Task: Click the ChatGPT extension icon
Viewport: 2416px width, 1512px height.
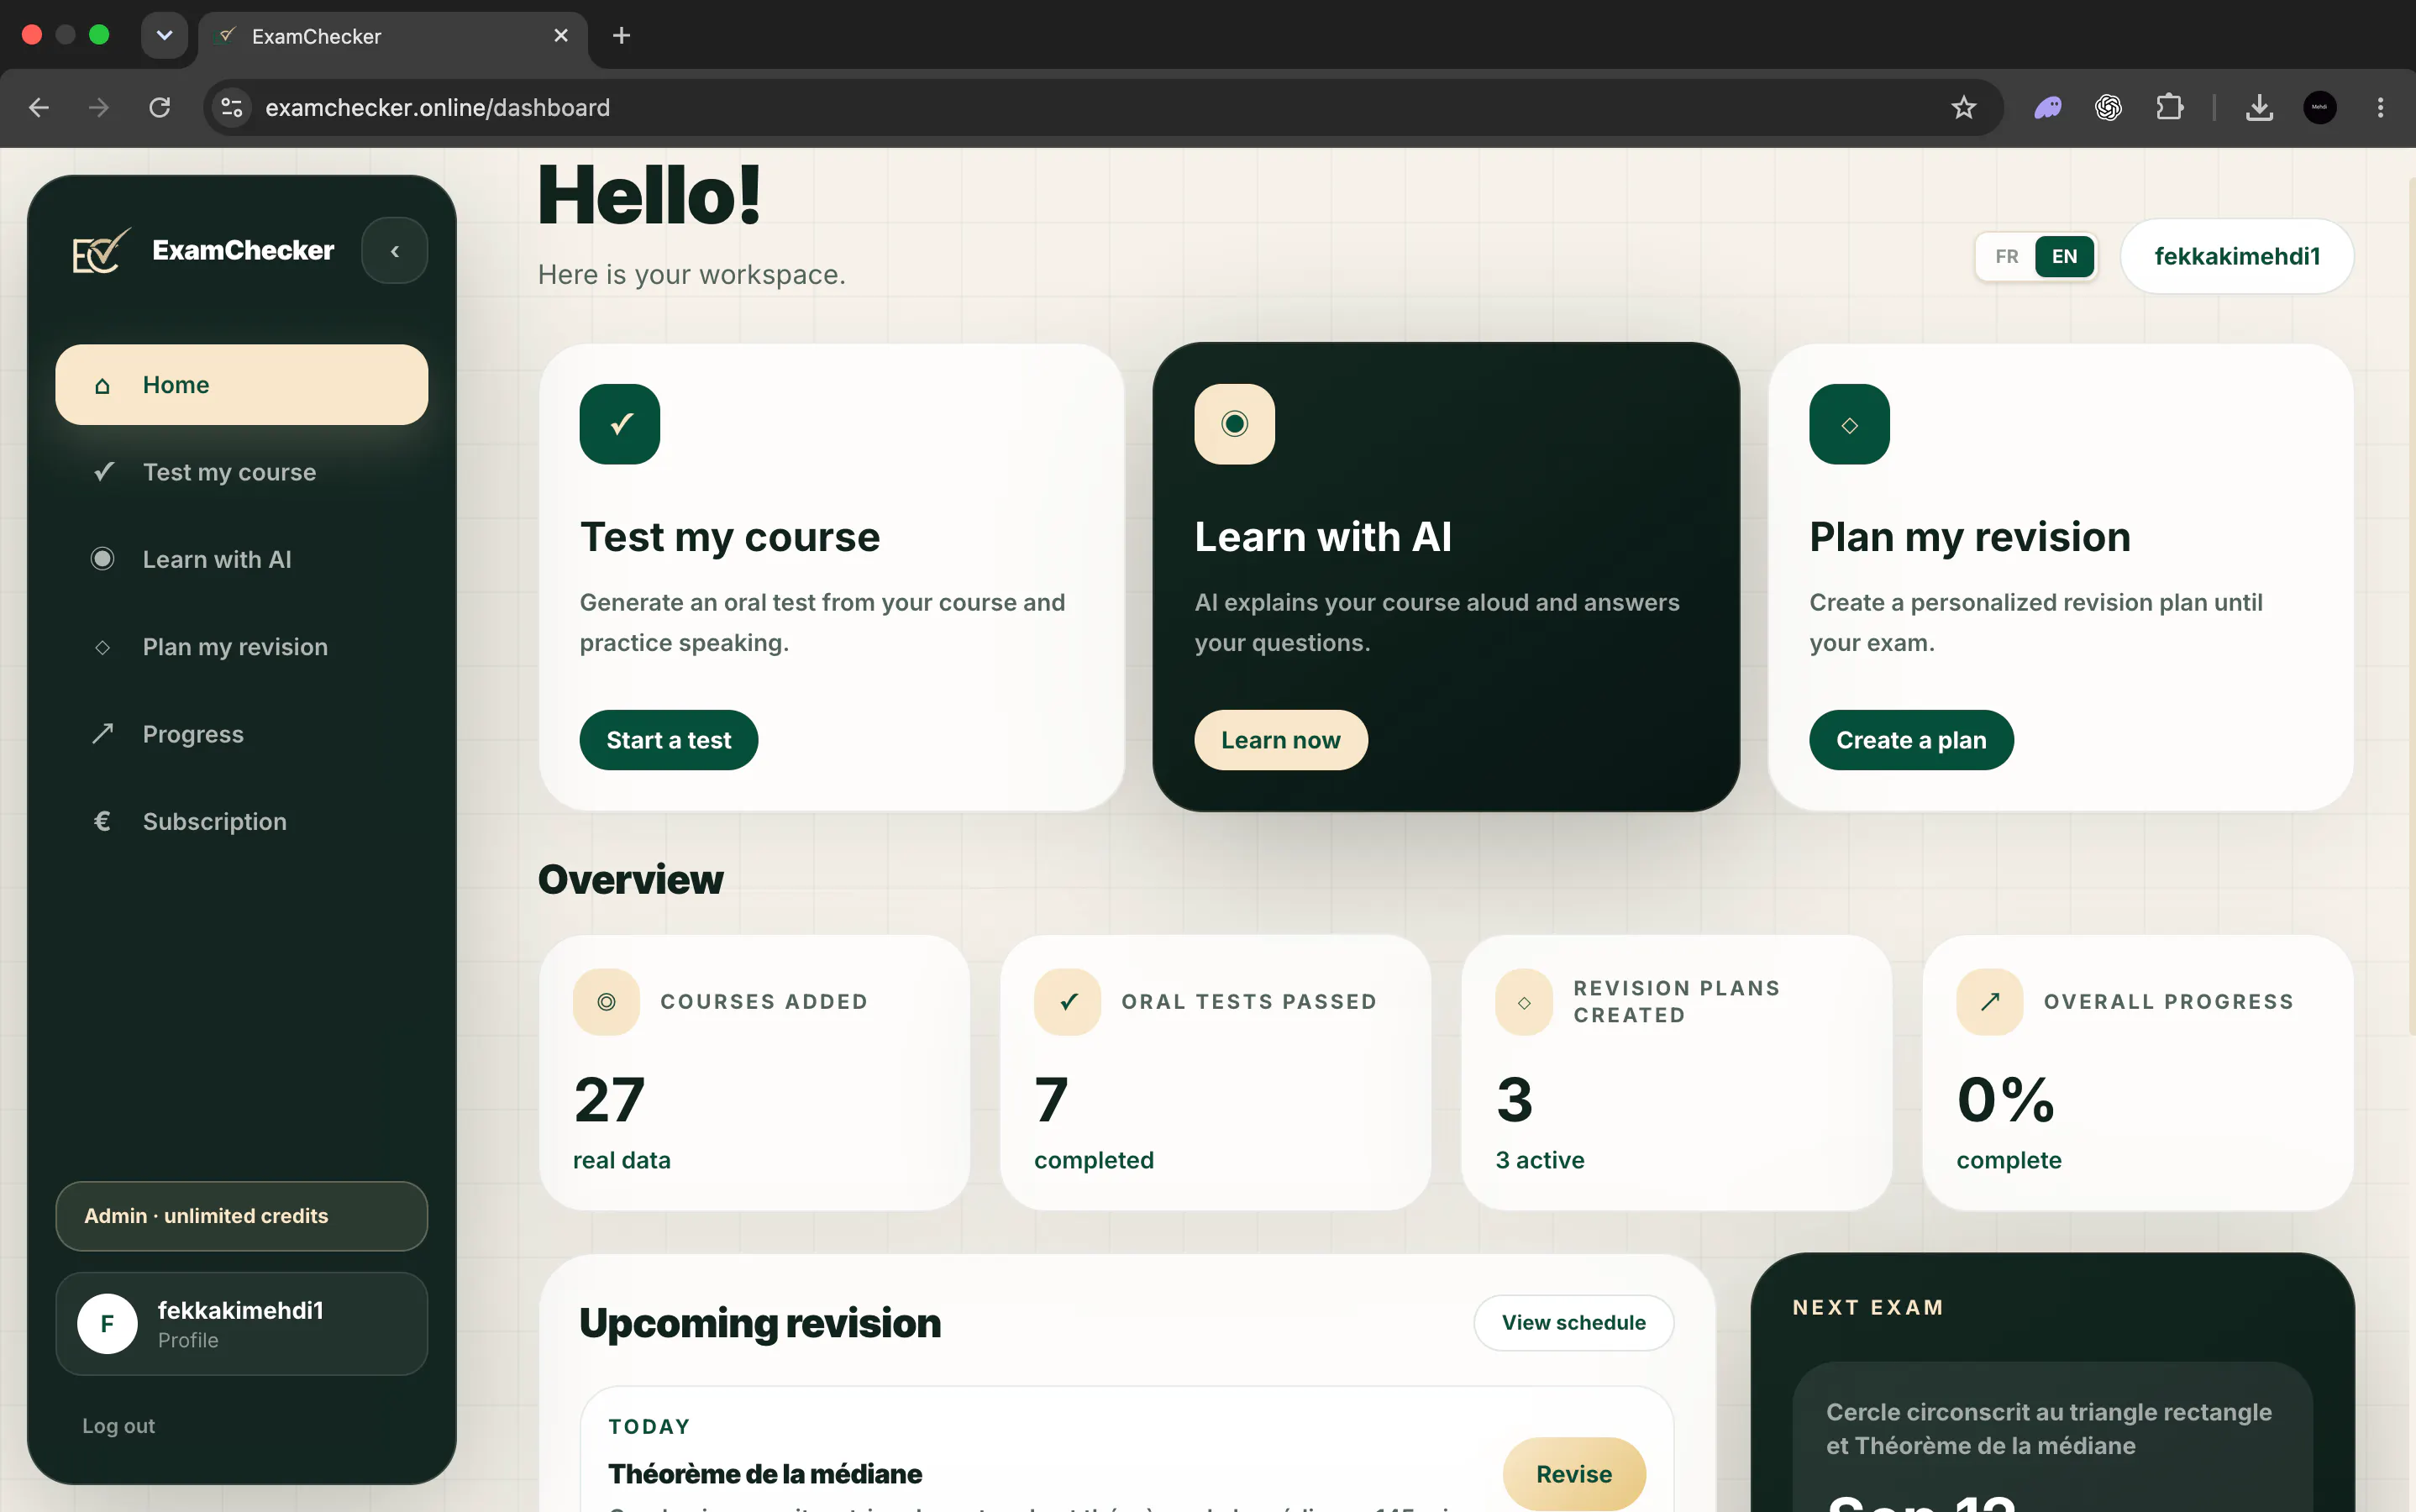Action: coord(2109,107)
